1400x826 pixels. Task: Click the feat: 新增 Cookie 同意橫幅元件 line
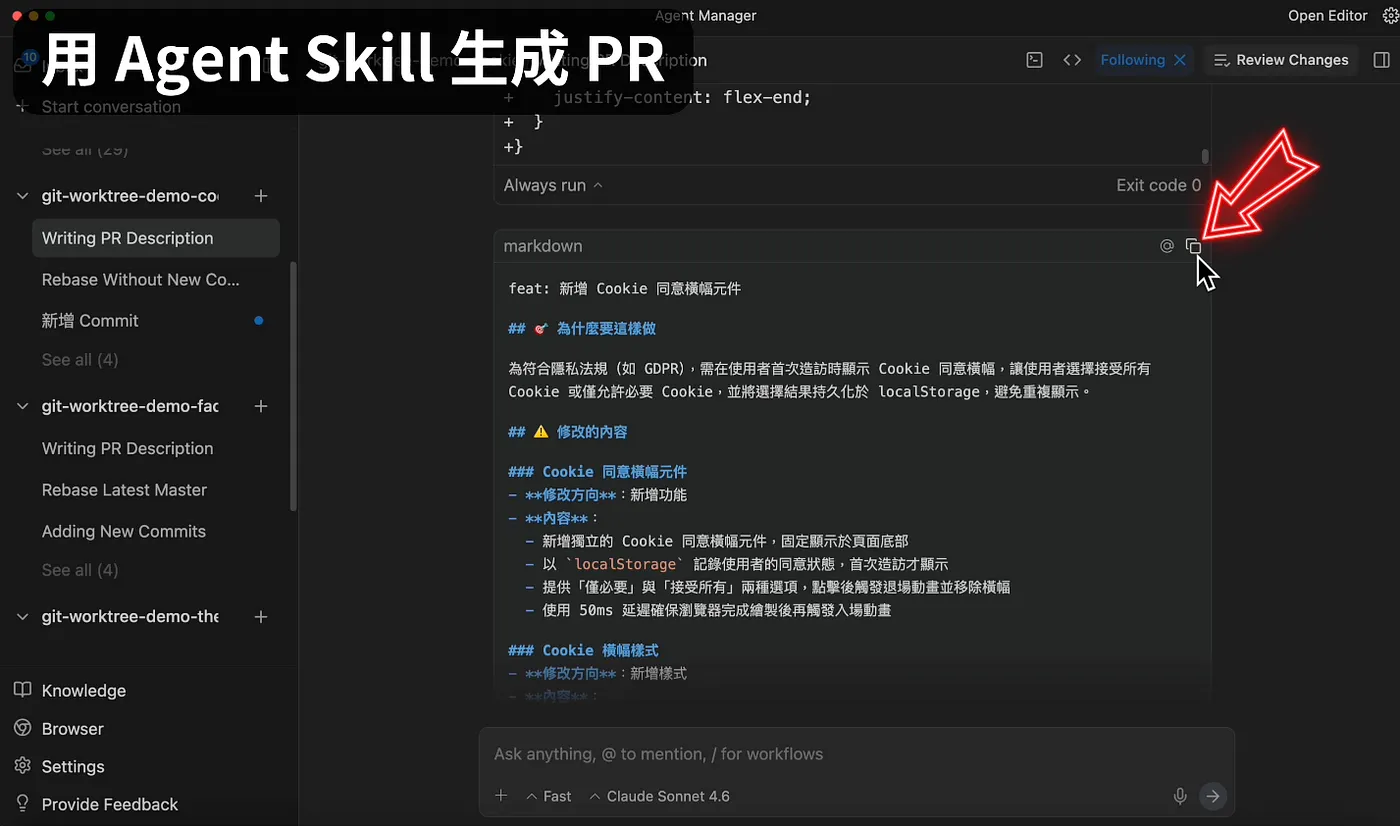pyautogui.click(x=625, y=289)
